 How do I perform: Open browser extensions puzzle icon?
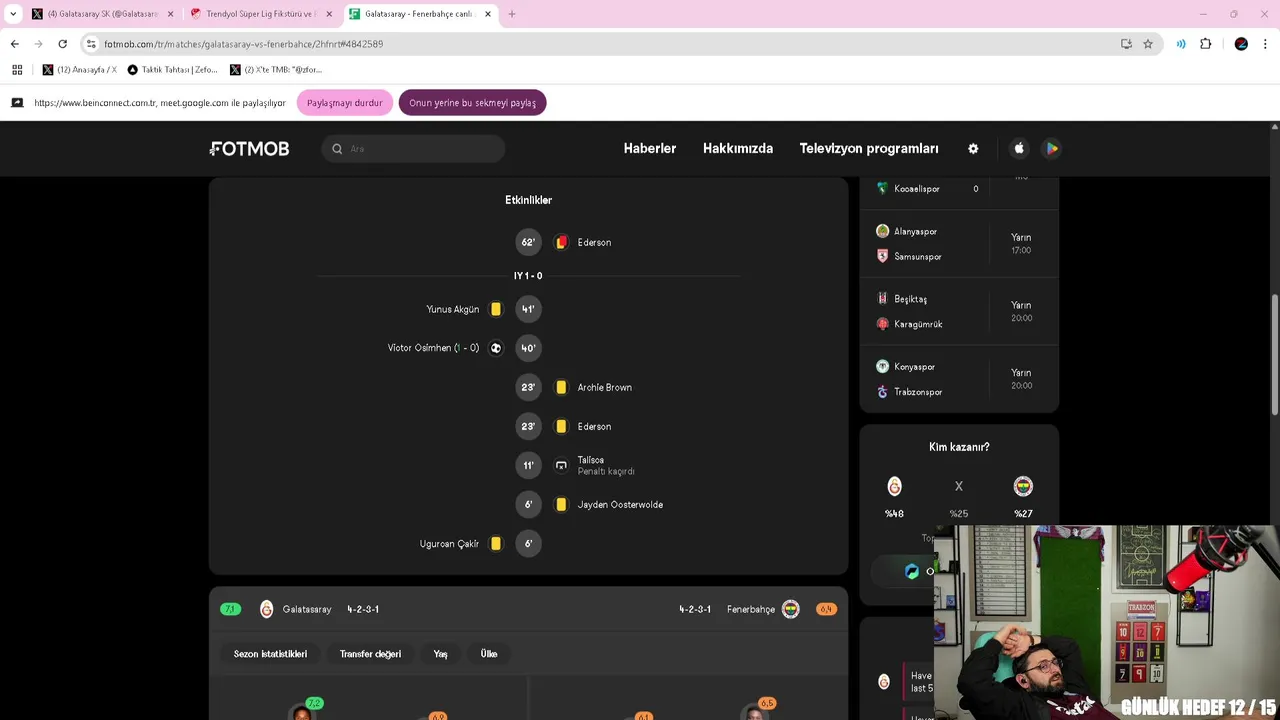coord(1206,44)
